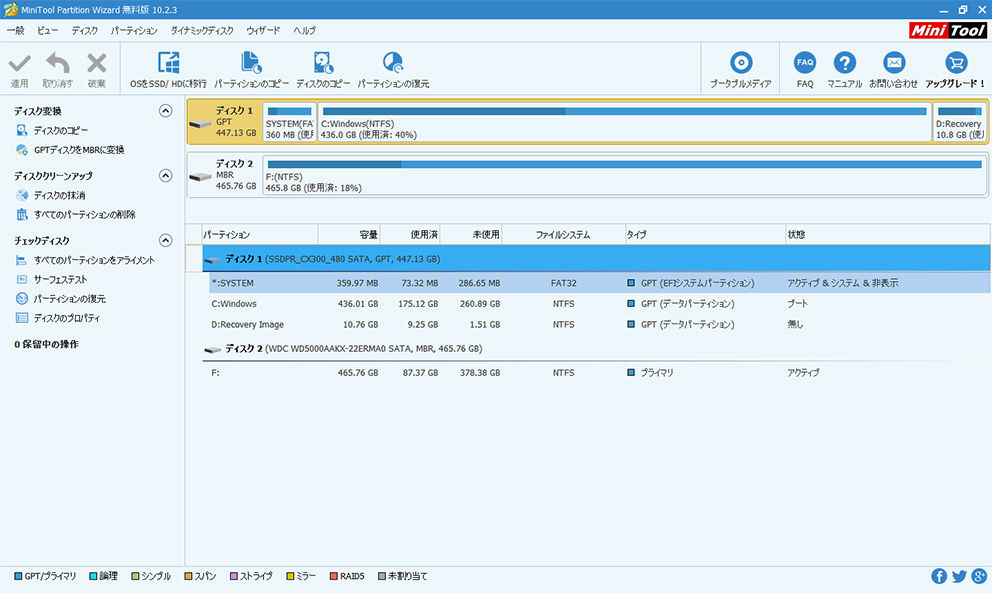Open the Google+ icon in status bar
This screenshot has height=593, width=992.
click(979, 576)
